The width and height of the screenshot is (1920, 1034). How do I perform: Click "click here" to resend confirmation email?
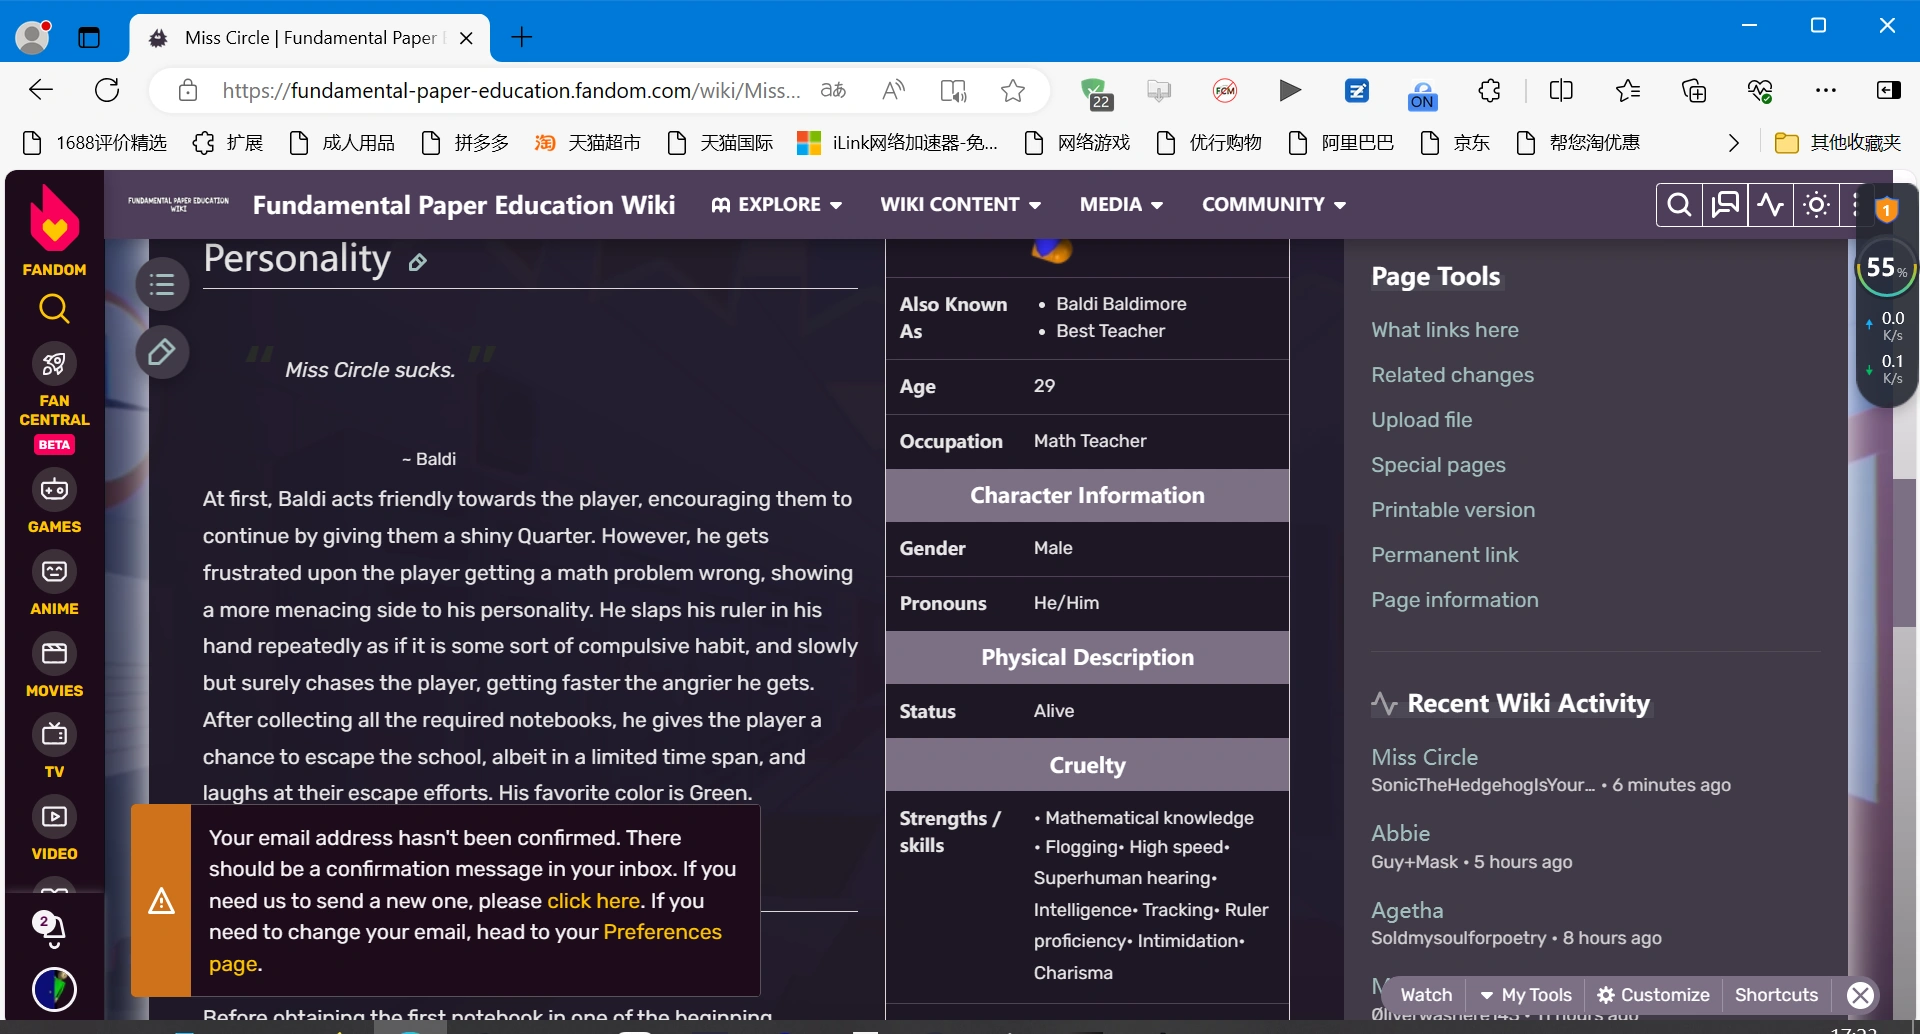593,900
